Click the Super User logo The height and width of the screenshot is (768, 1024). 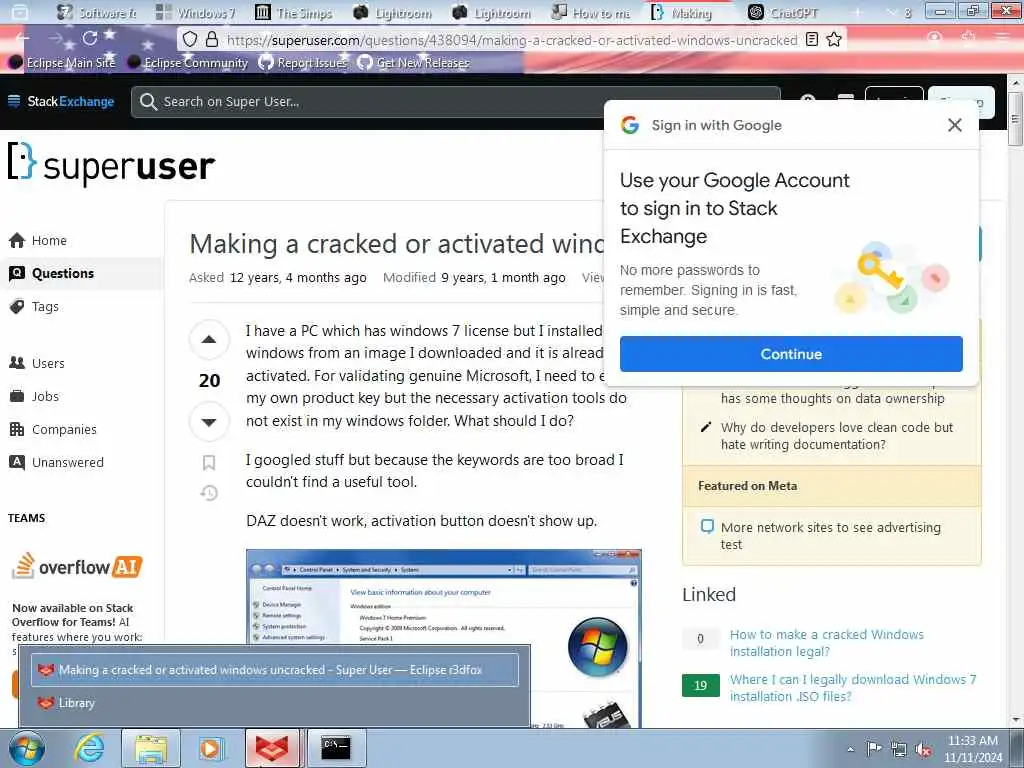111,163
